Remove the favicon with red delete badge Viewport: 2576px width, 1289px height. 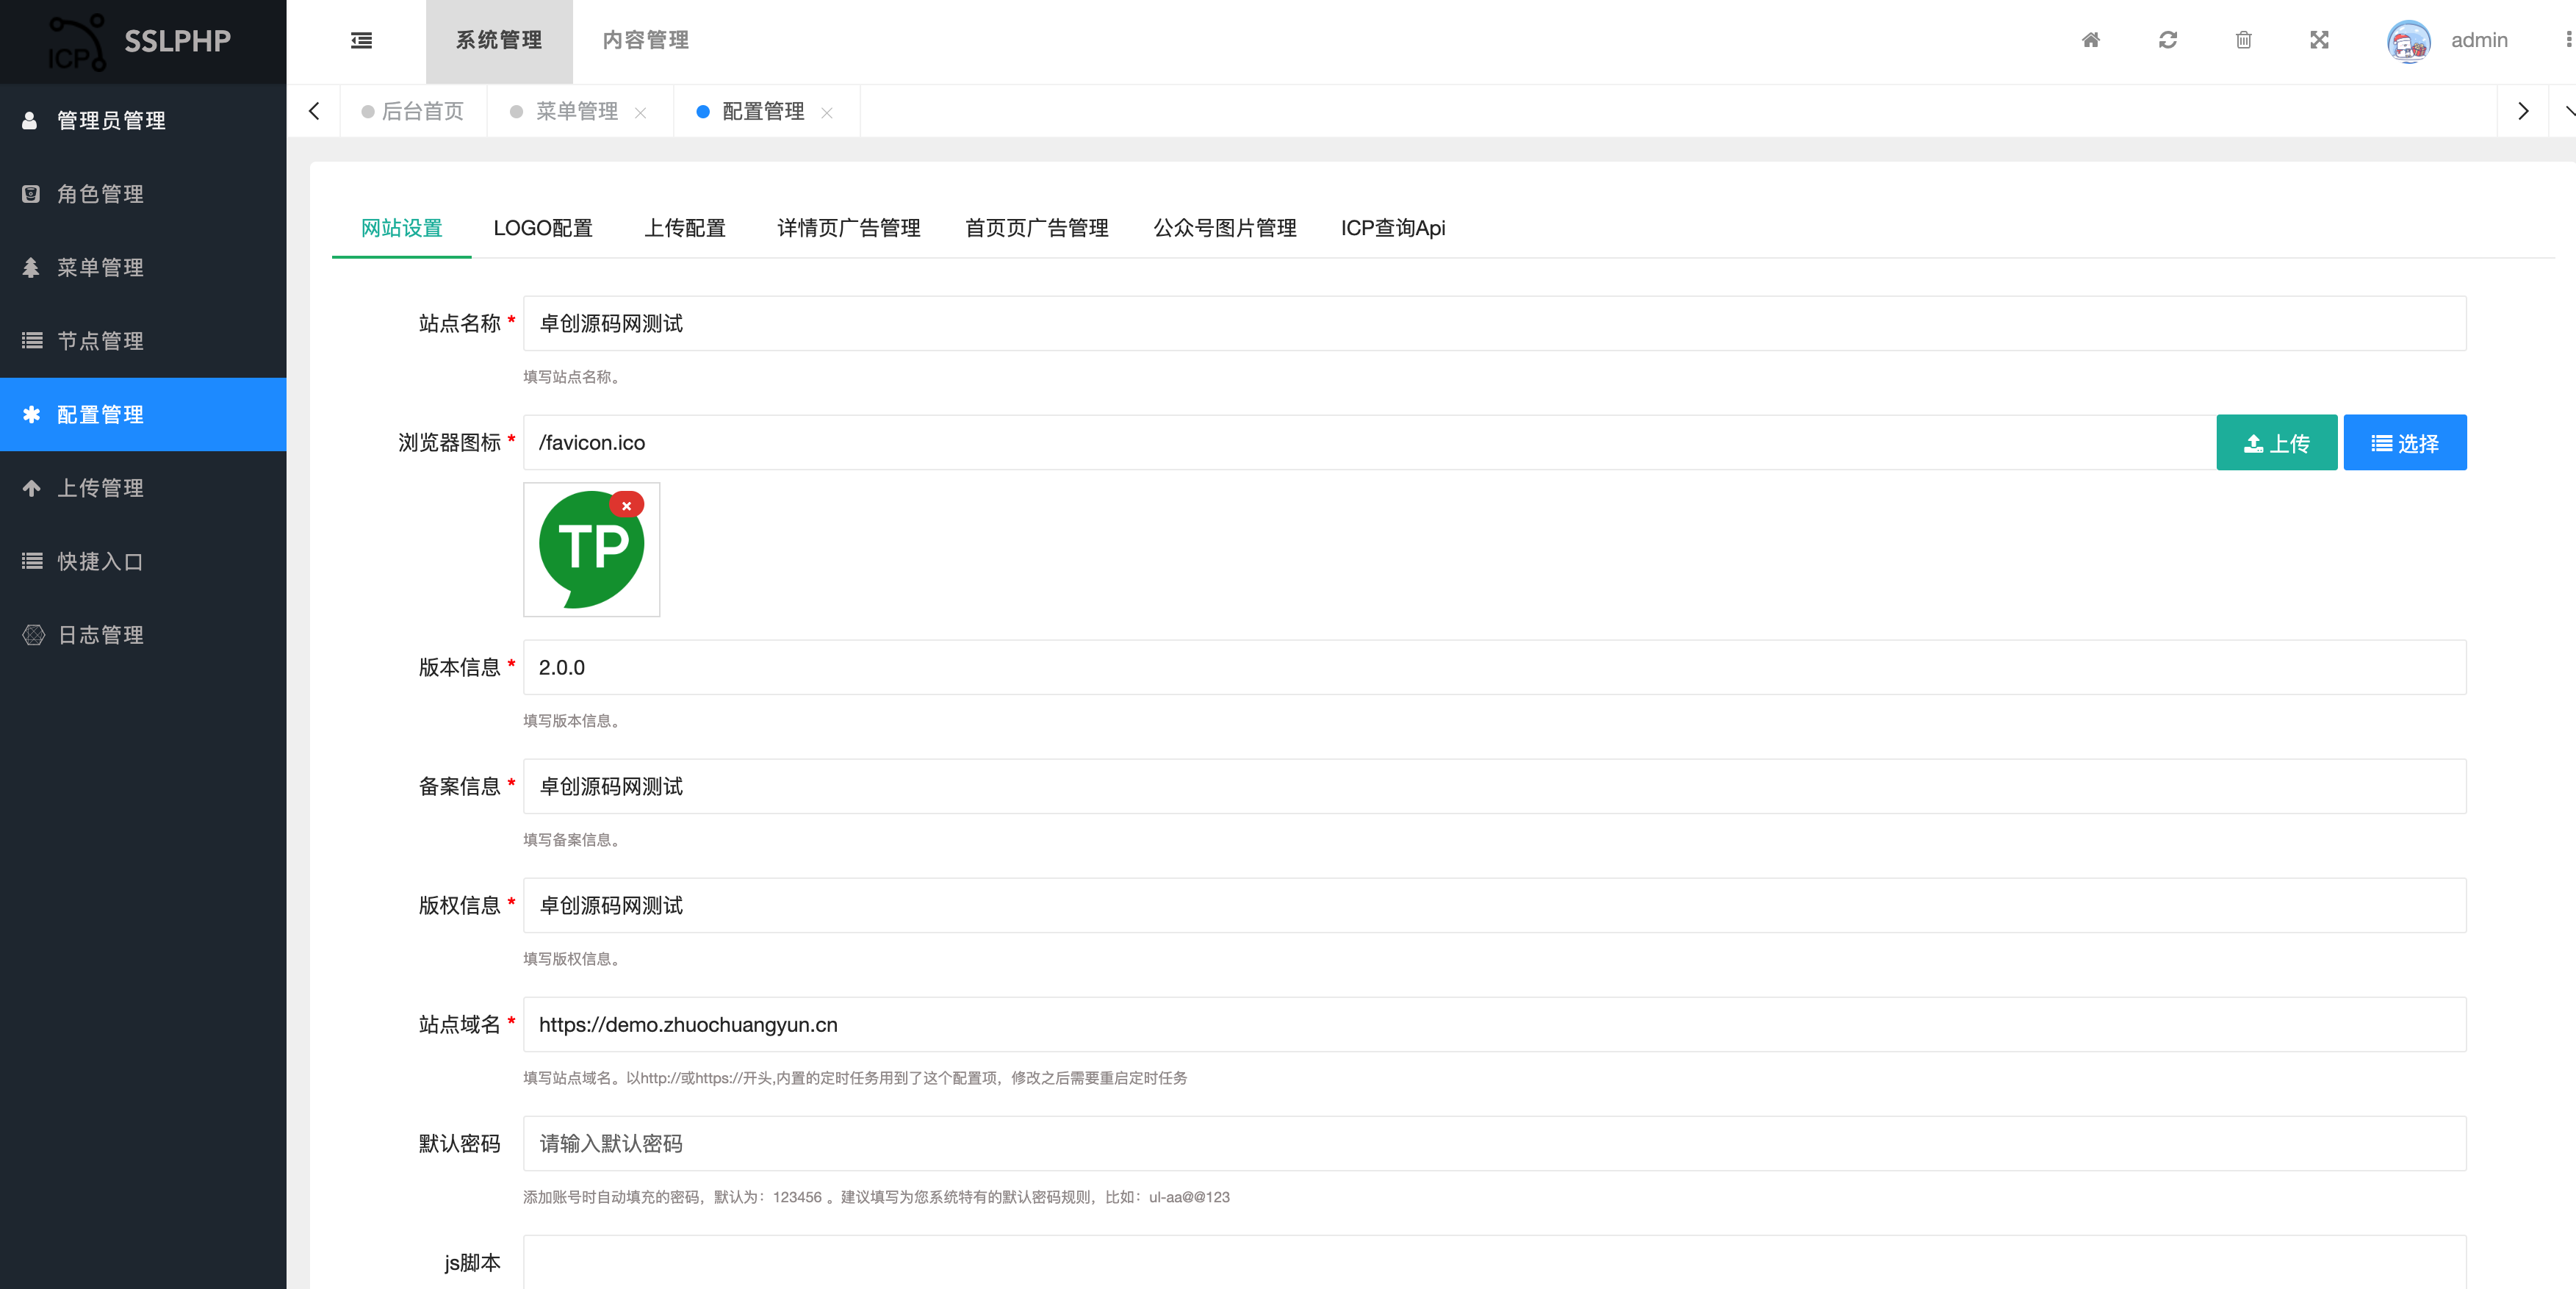coord(626,505)
